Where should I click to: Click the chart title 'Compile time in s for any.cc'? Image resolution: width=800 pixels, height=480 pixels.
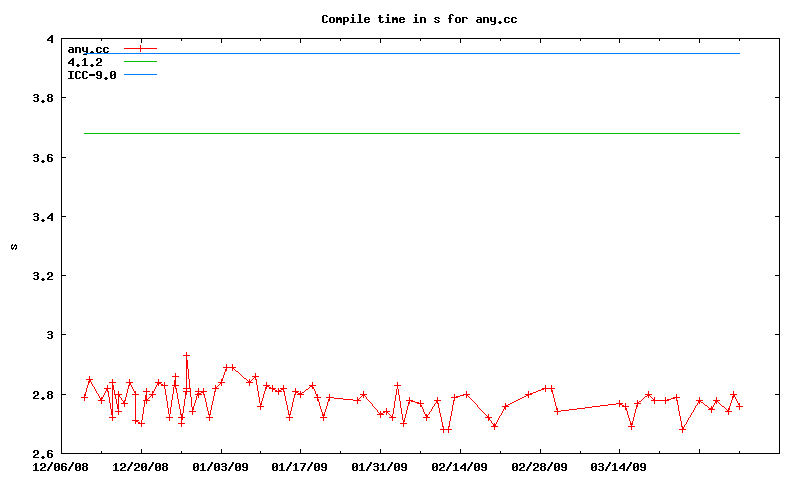coord(419,19)
